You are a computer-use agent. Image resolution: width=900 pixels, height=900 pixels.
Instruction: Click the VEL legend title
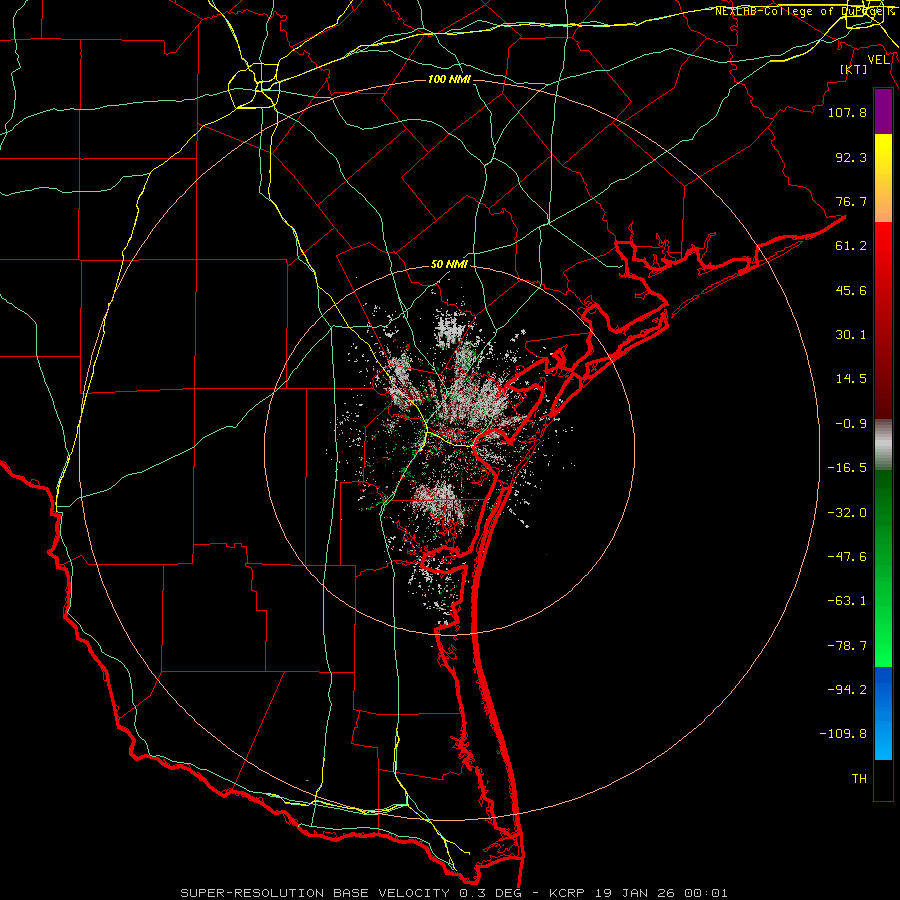click(x=878, y=60)
